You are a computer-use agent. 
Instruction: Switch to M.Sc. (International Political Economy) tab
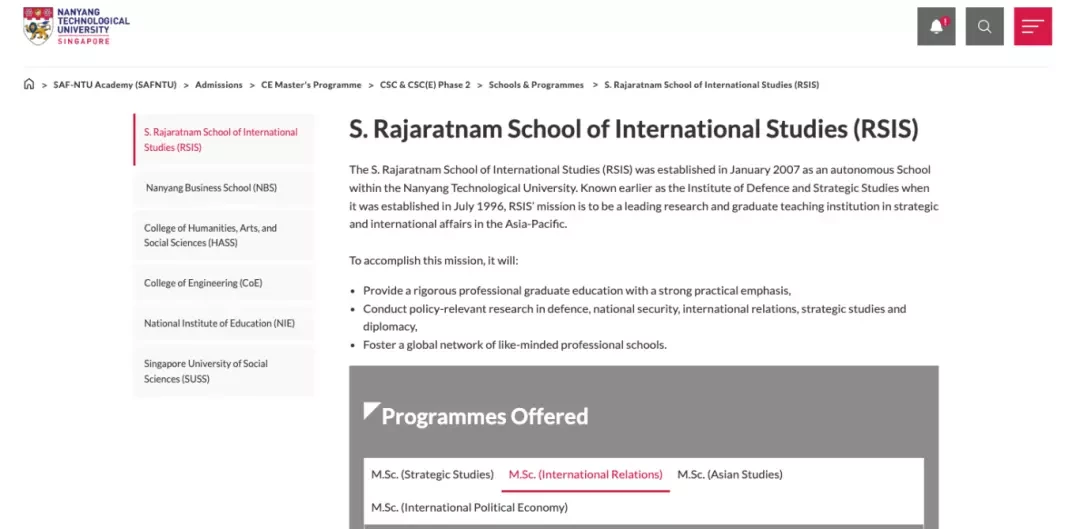click(x=470, y=508)
